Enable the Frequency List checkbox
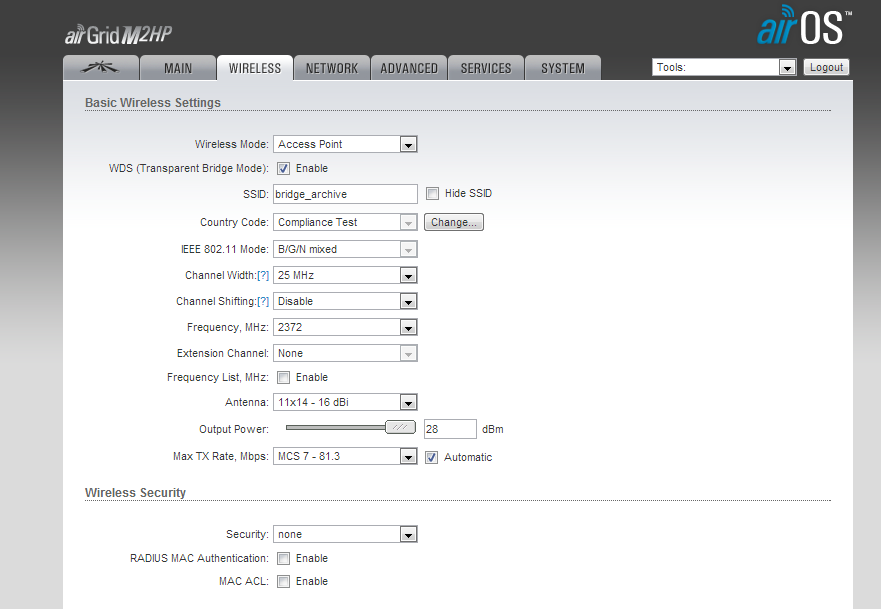This screenshot has height=609, width=881. tap(284, 377)
